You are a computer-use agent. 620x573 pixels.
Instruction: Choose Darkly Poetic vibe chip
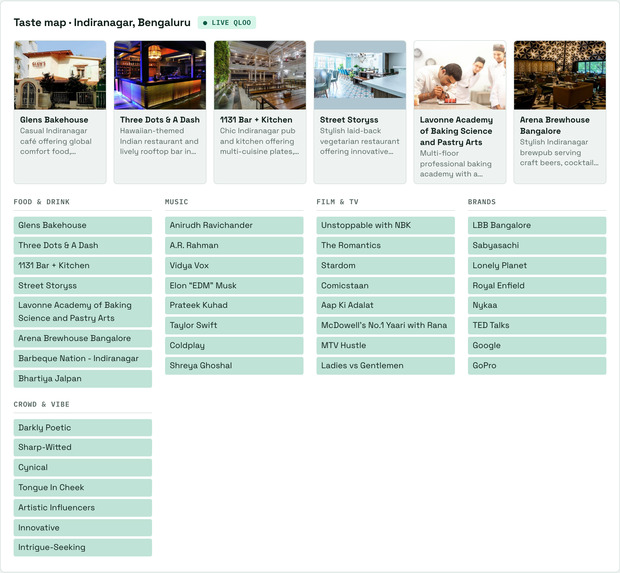pyautogui.click(x=83, y=428)
